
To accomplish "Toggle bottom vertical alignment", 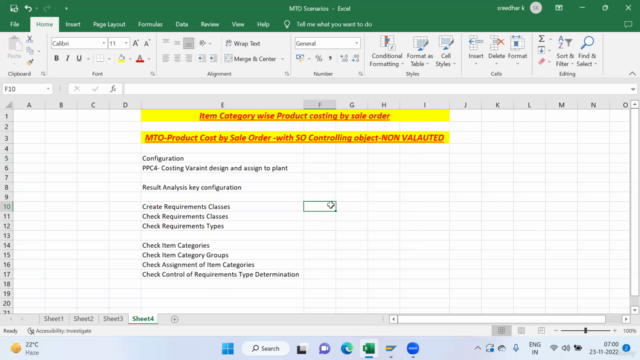I will [x=189, y=43].
